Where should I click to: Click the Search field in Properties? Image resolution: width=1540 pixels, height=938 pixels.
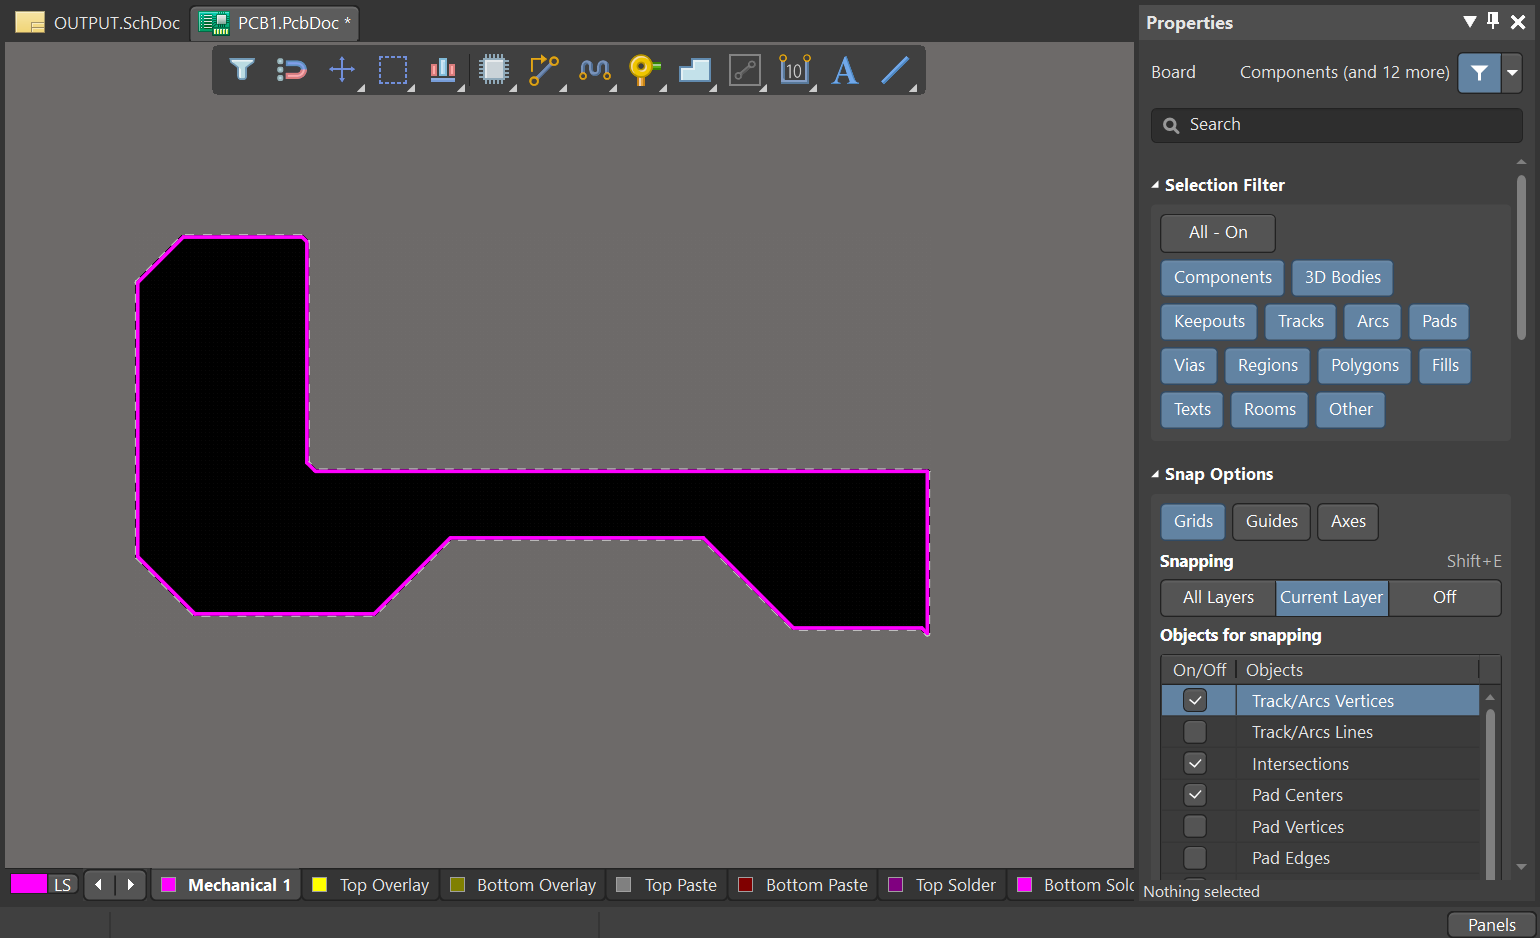click(x=1336, y=125)
